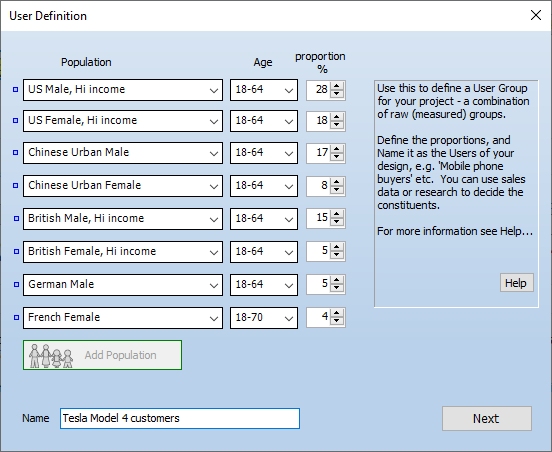Close the User Definition dialog

pyautogui.click(x=536, y=15)
